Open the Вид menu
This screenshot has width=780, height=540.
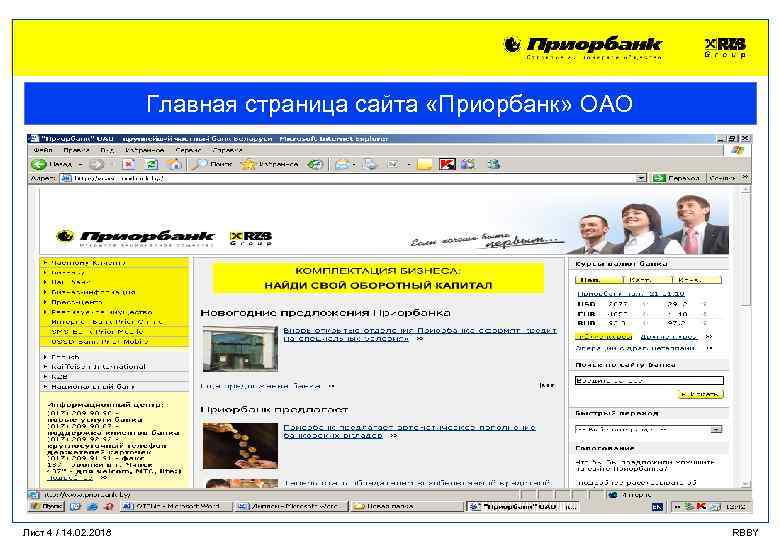coord(107,150)
